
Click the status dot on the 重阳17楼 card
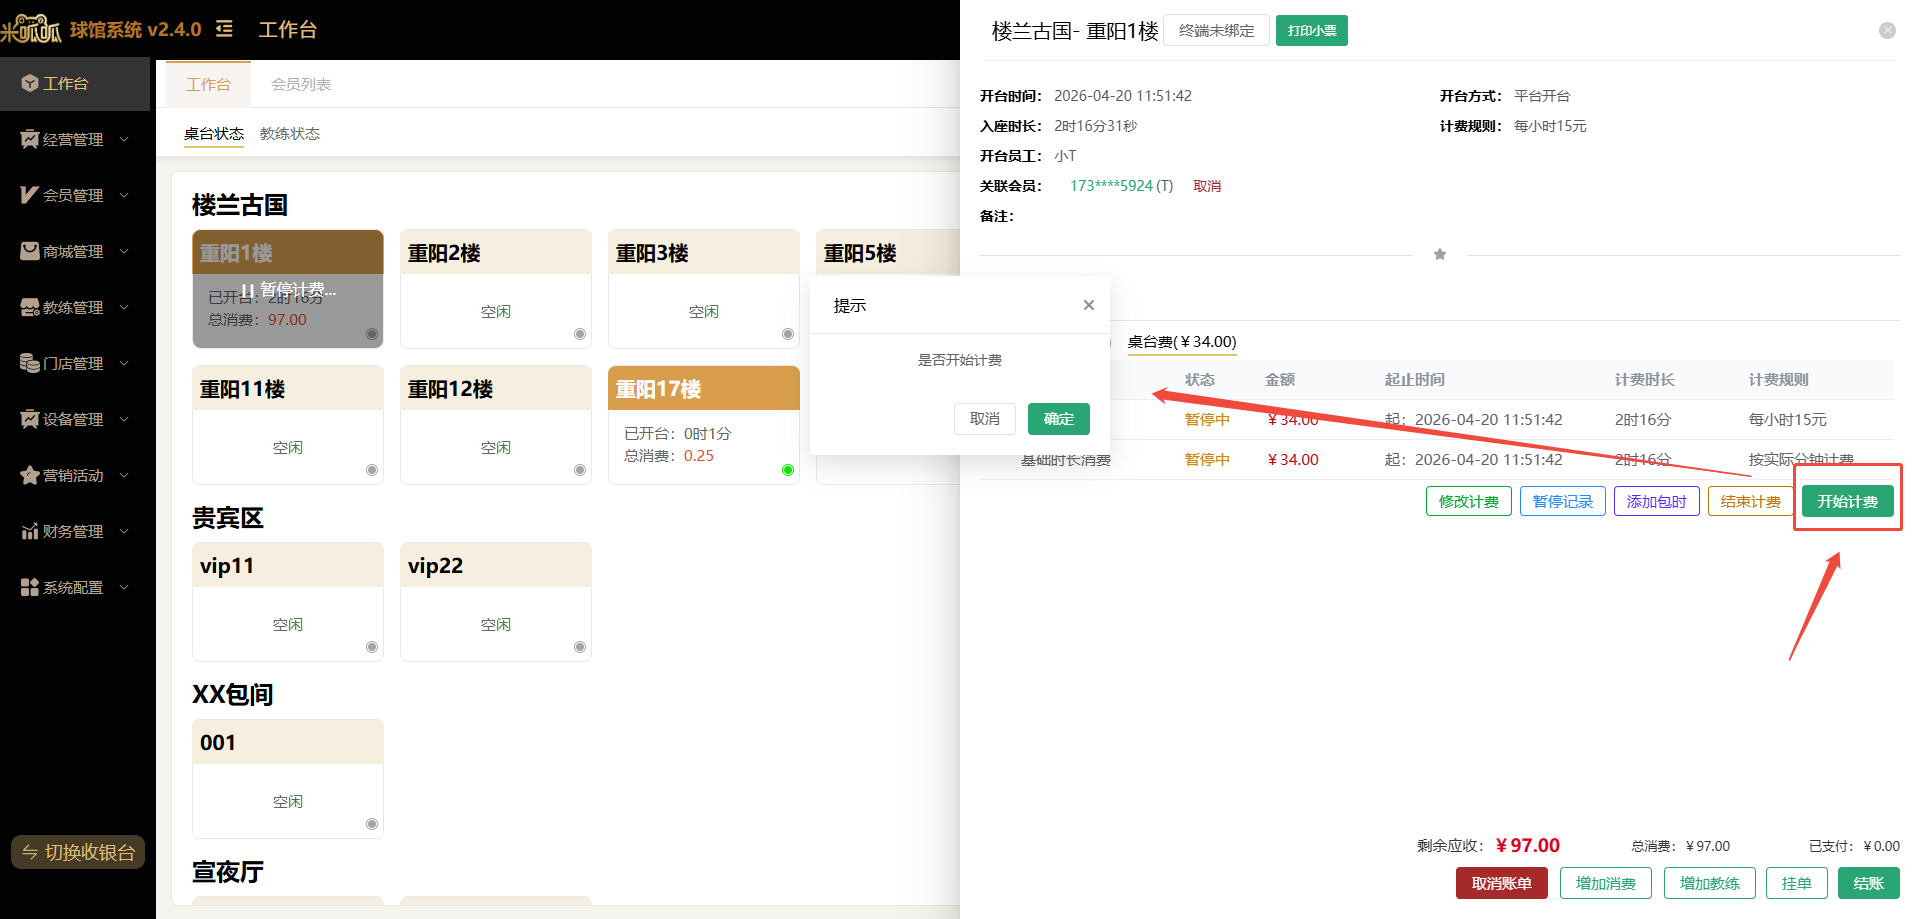click(x=788, y=470)
